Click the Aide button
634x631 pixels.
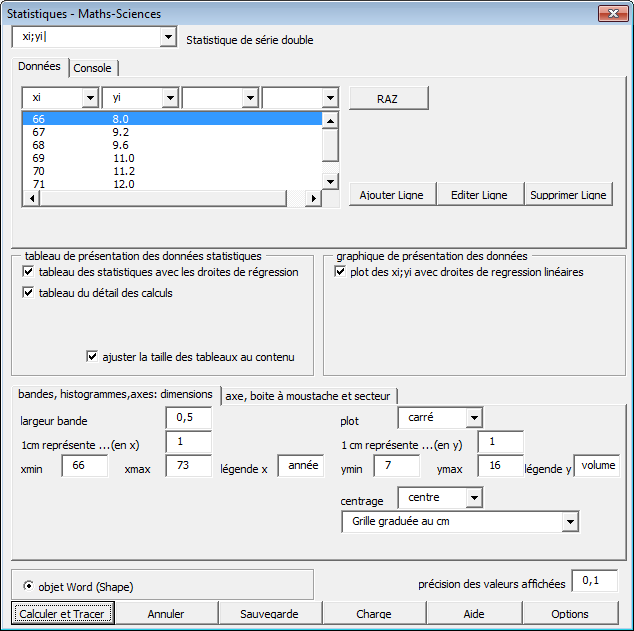click(x=474, y=613)
